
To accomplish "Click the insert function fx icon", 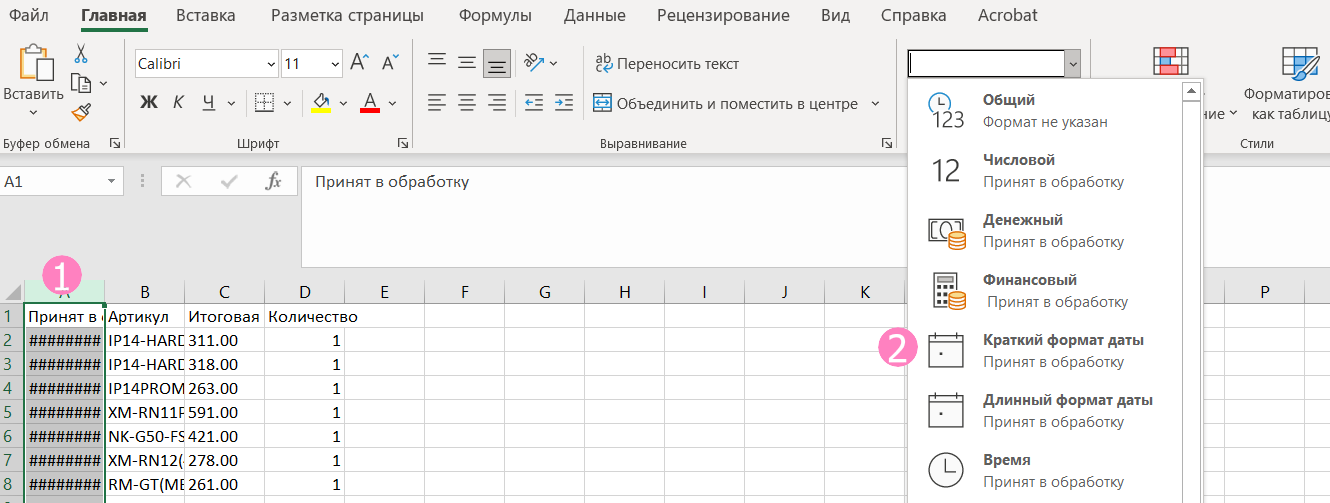I will point(273,181).
